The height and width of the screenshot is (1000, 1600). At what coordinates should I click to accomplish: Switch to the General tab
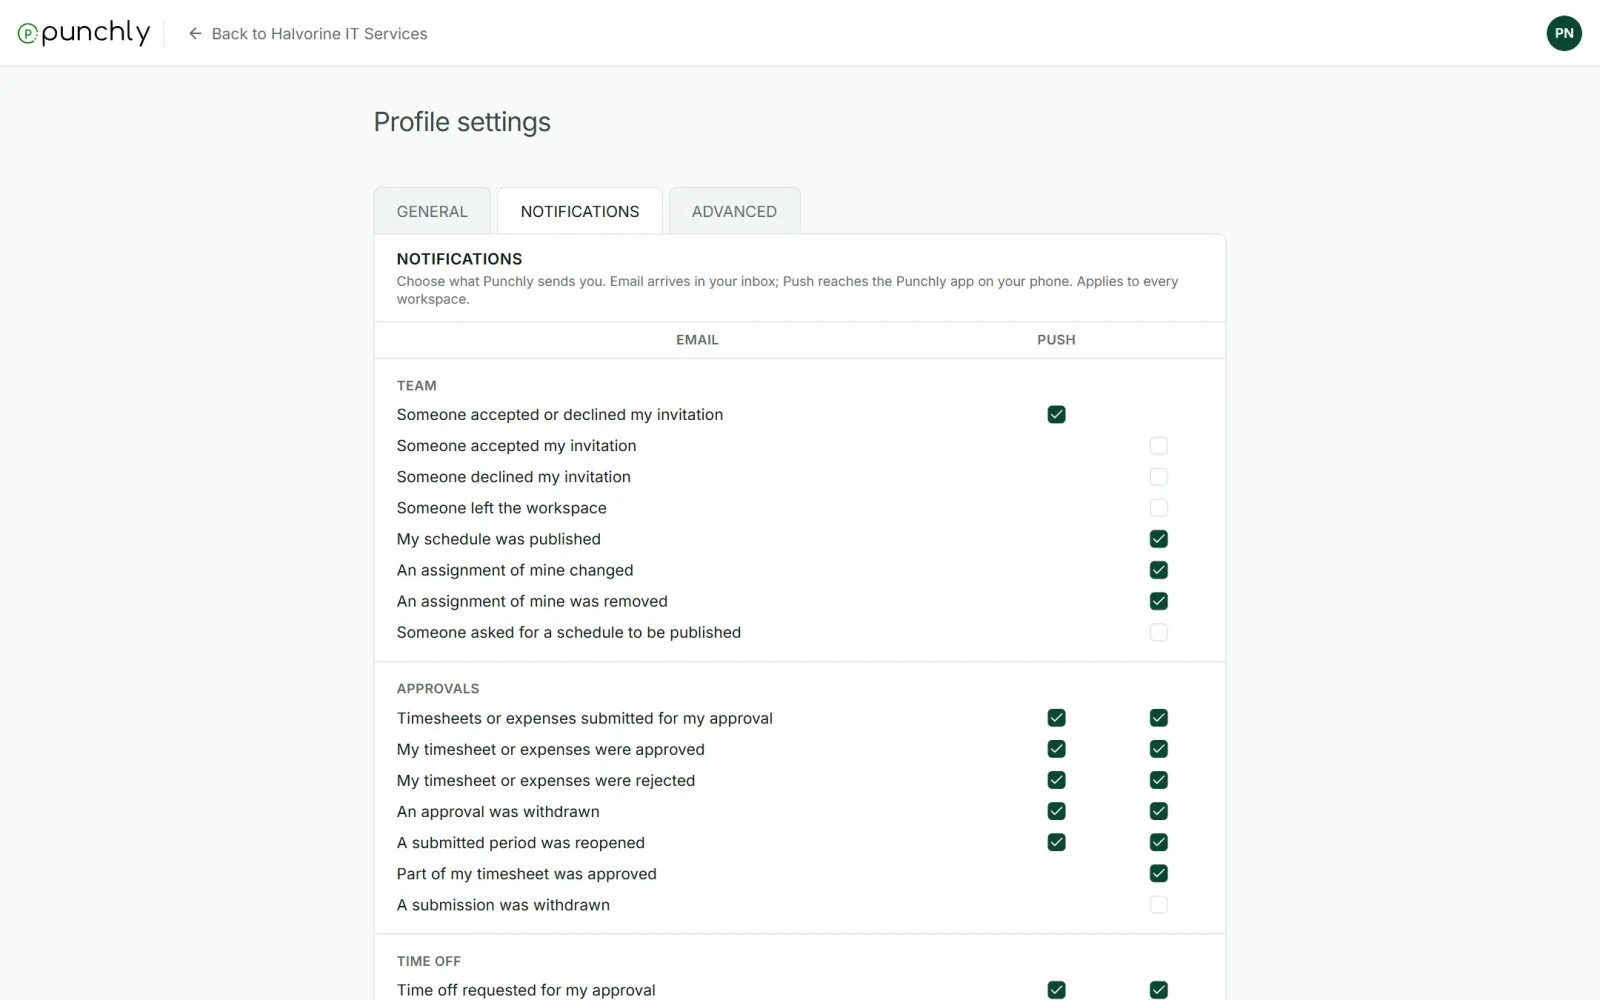click(x=432, y=211)
